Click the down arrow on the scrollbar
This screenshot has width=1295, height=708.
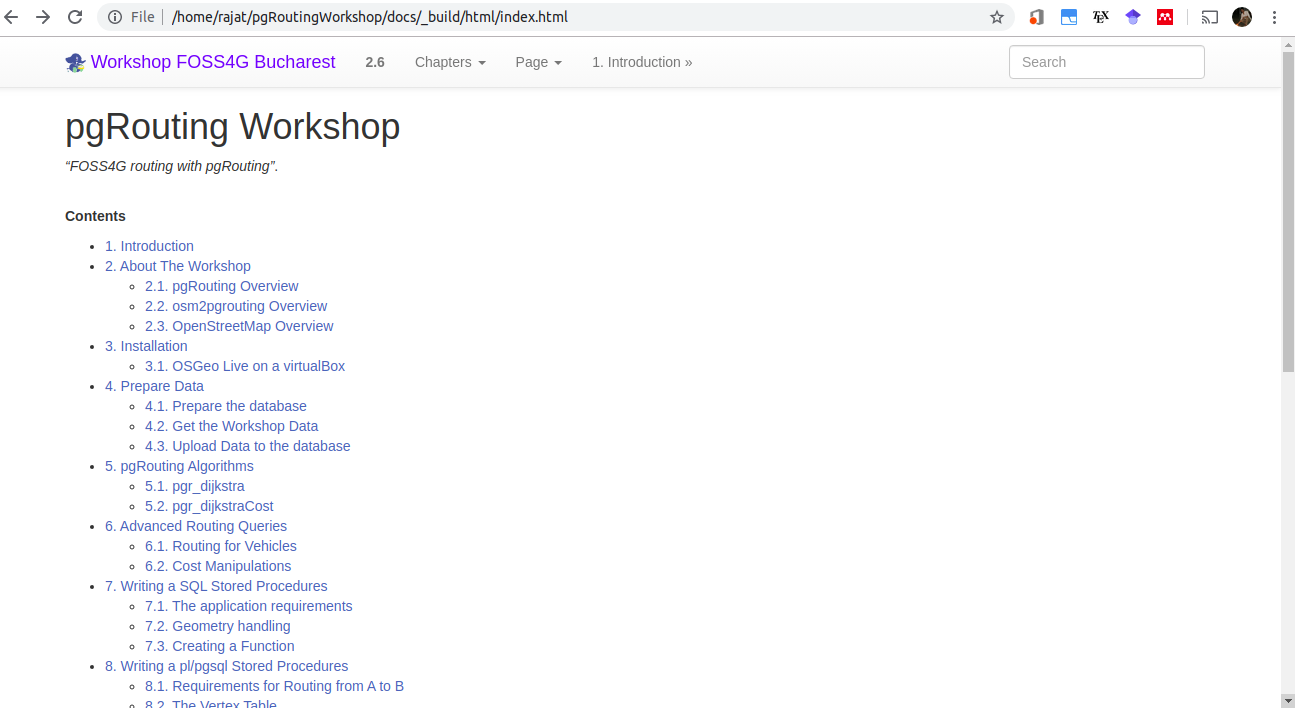[1288, 700]
